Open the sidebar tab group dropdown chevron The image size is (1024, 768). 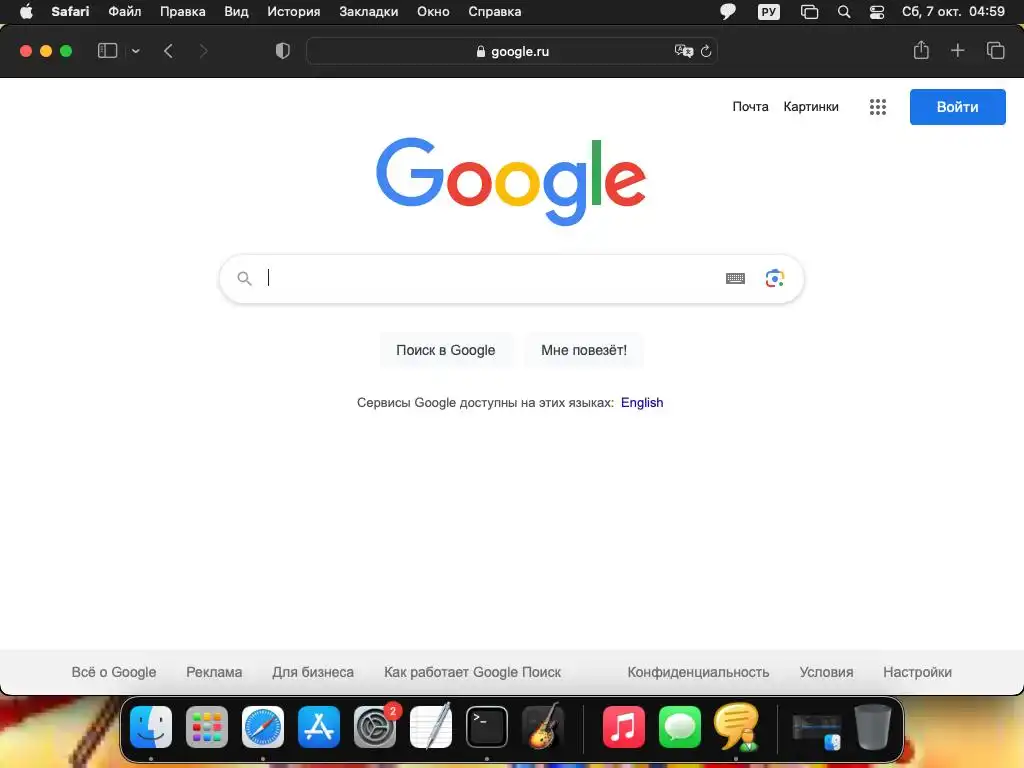135,51
